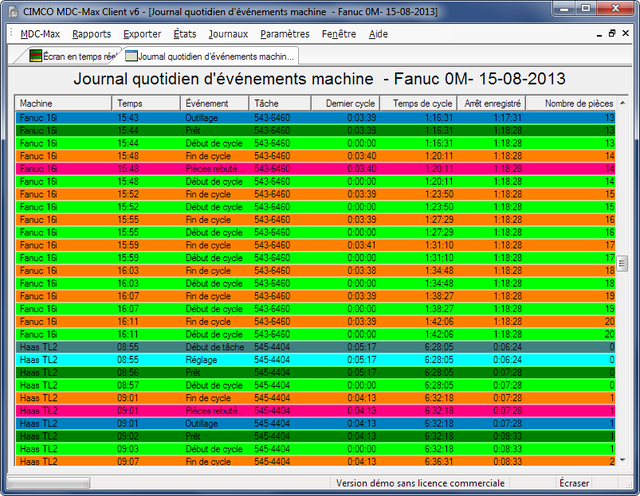Select the Réglage row for Haas TL2
640x496 pixels.
pyautogui.click(x=316, y=360)
